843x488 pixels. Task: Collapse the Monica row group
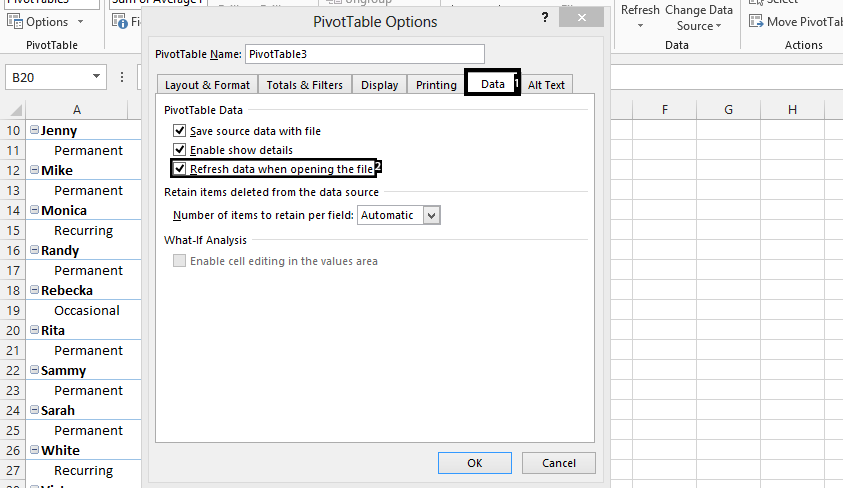pos(34,210)
